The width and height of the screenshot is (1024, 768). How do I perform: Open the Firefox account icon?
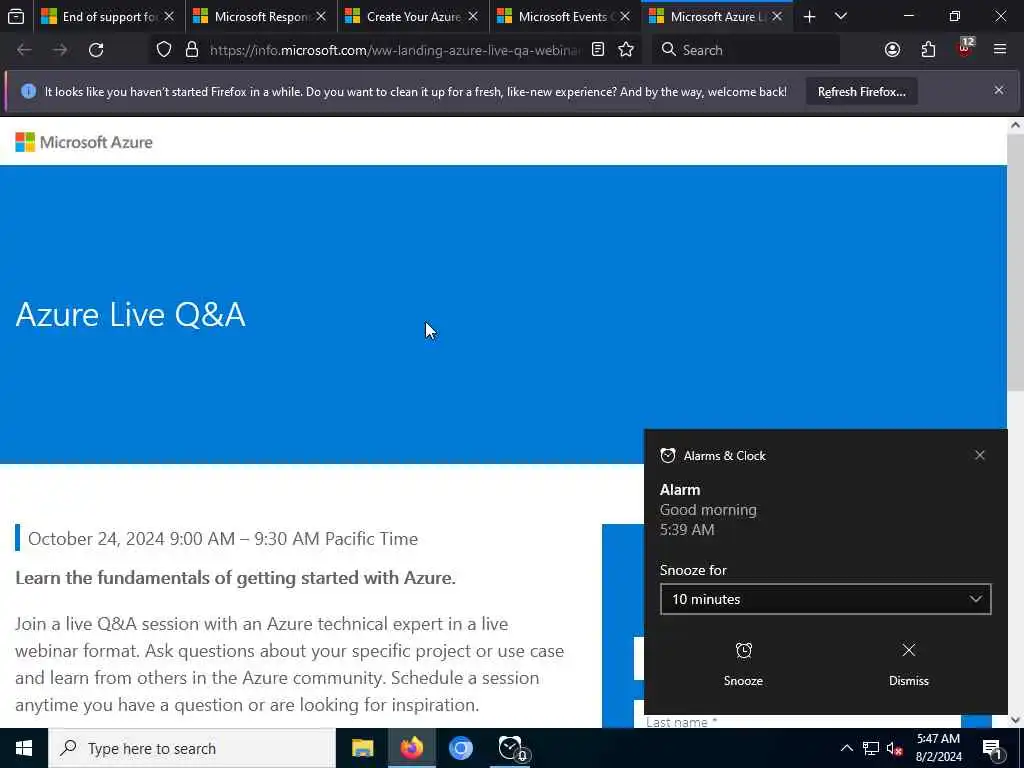892,50
